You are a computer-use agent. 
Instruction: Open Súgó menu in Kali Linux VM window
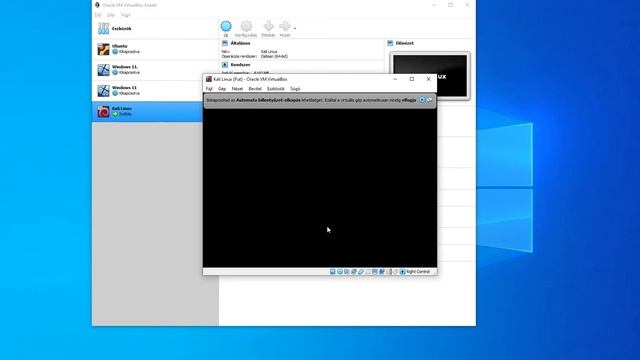[x=295, y=89]
